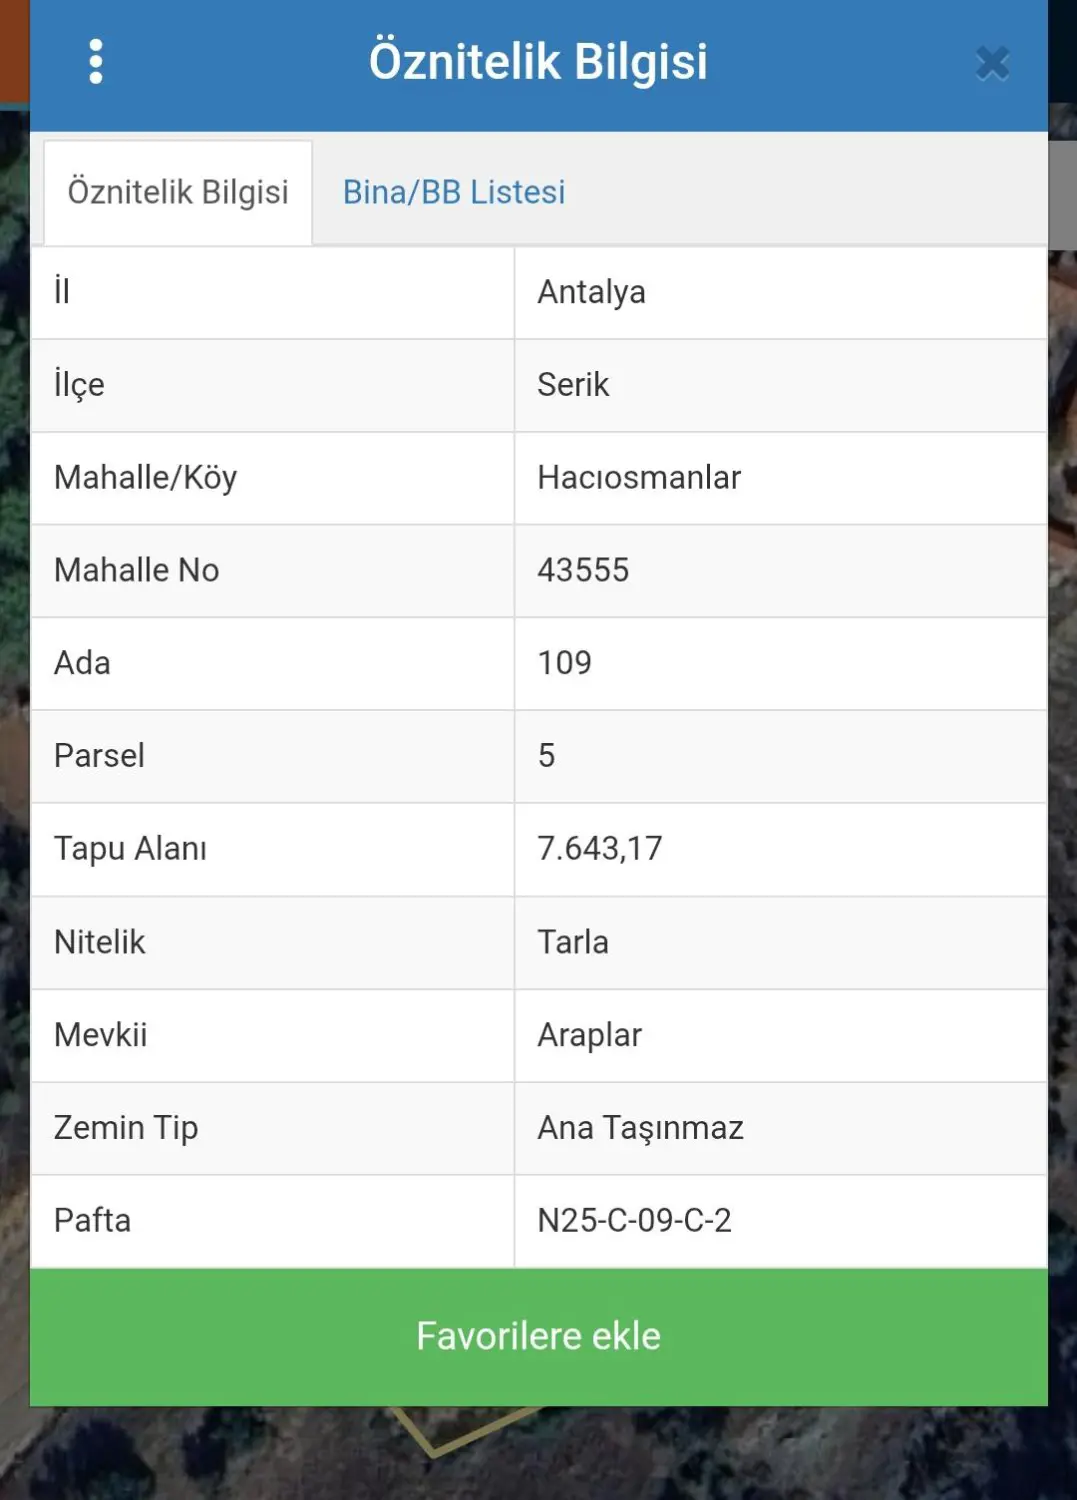Open the three-dot options menu

[x=95, y=62]
